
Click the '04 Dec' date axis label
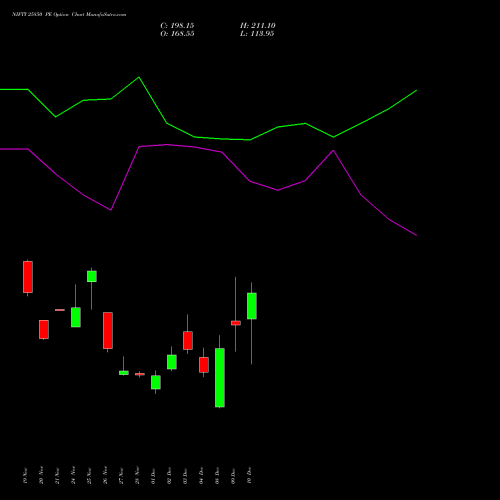(x=202, y=476)
